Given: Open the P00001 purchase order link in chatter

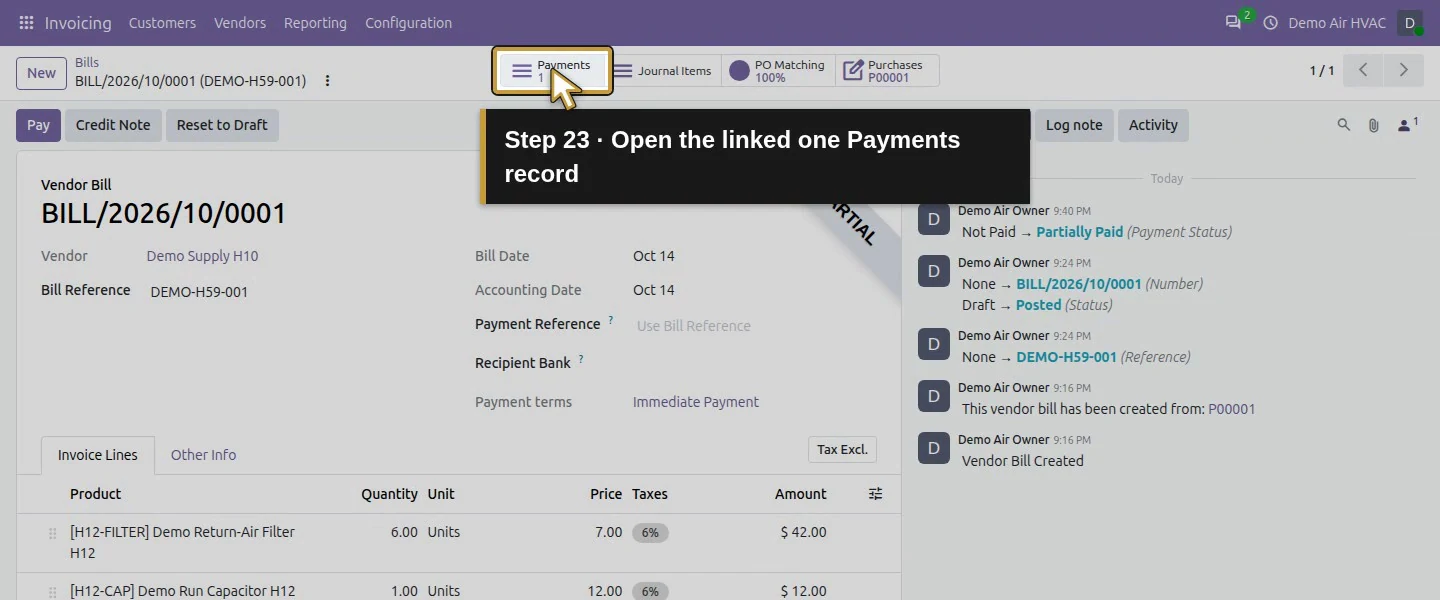Looking at the screenshot, I should pos(1231,409).
